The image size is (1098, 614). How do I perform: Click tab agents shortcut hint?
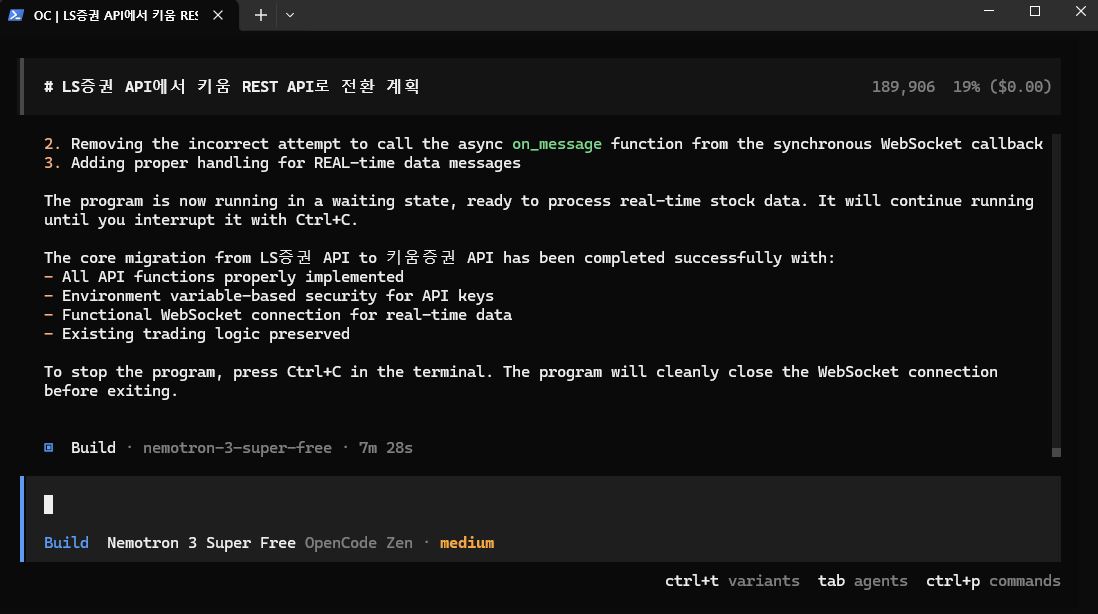[862, 580]
